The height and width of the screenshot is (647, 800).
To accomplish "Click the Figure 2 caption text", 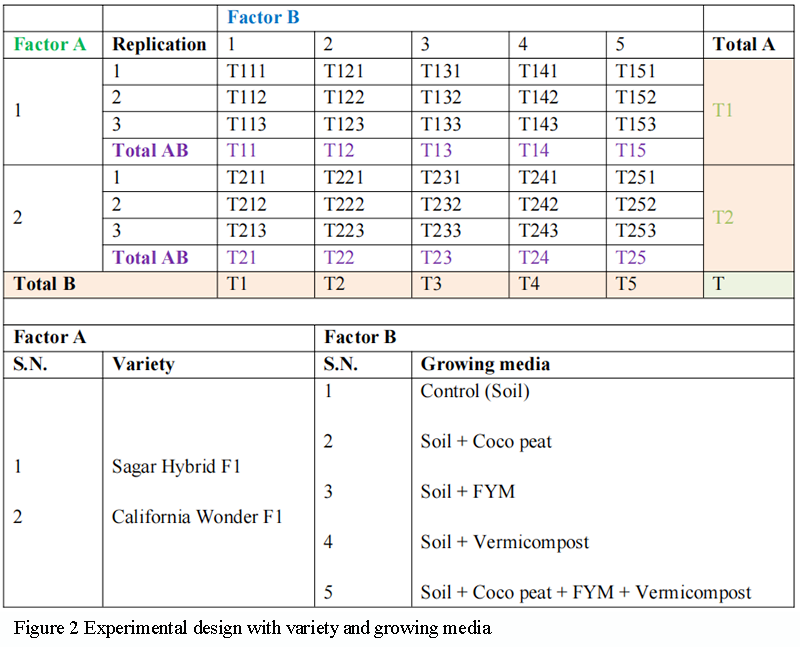I will coord(252,628).
